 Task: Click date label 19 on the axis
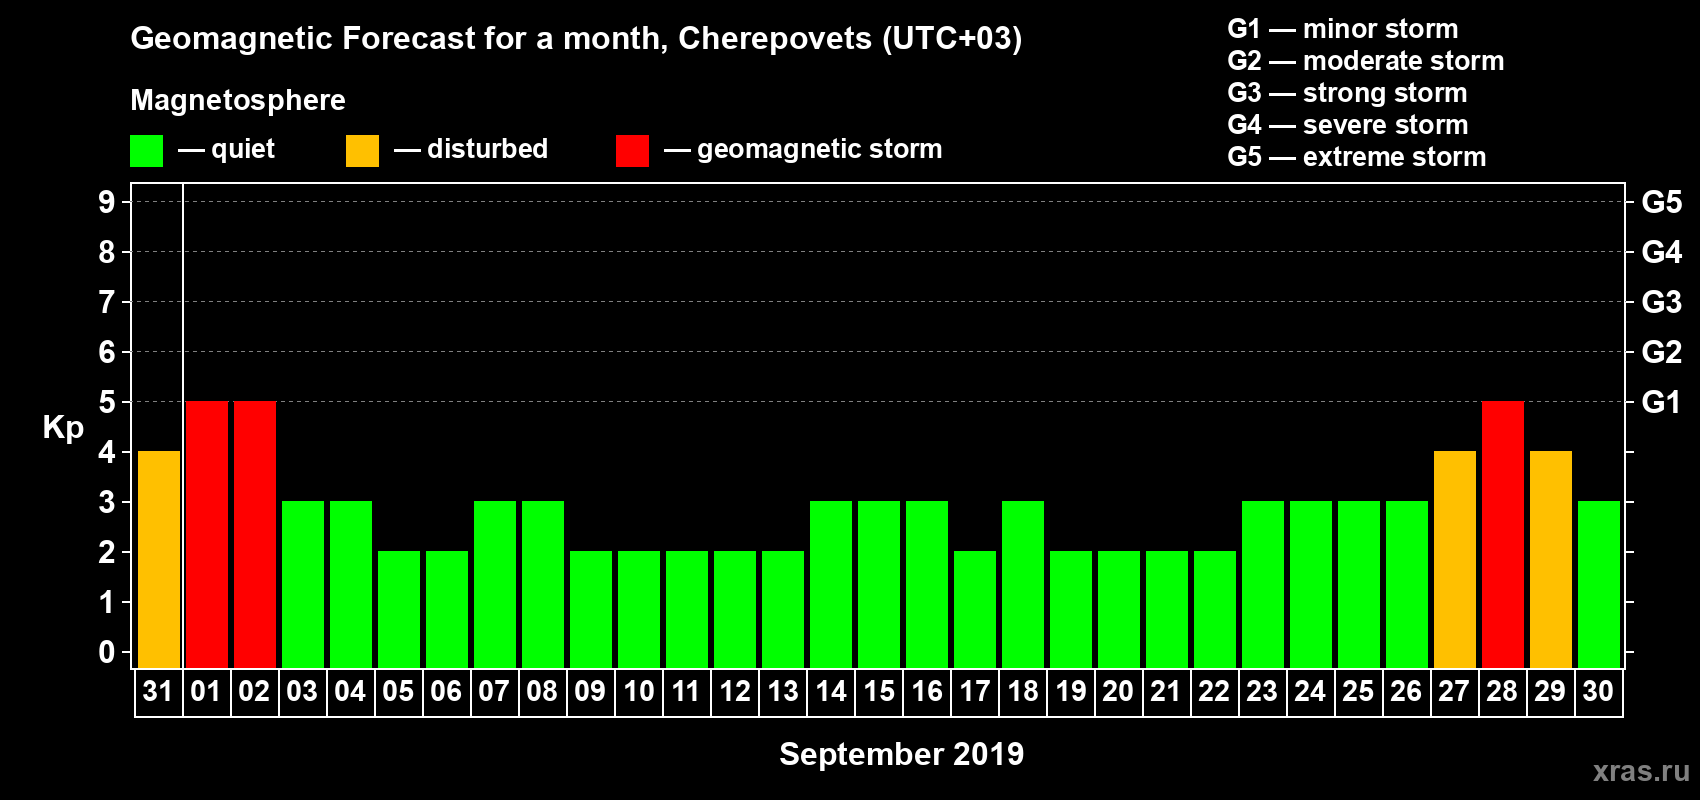tap(1071, 691)
